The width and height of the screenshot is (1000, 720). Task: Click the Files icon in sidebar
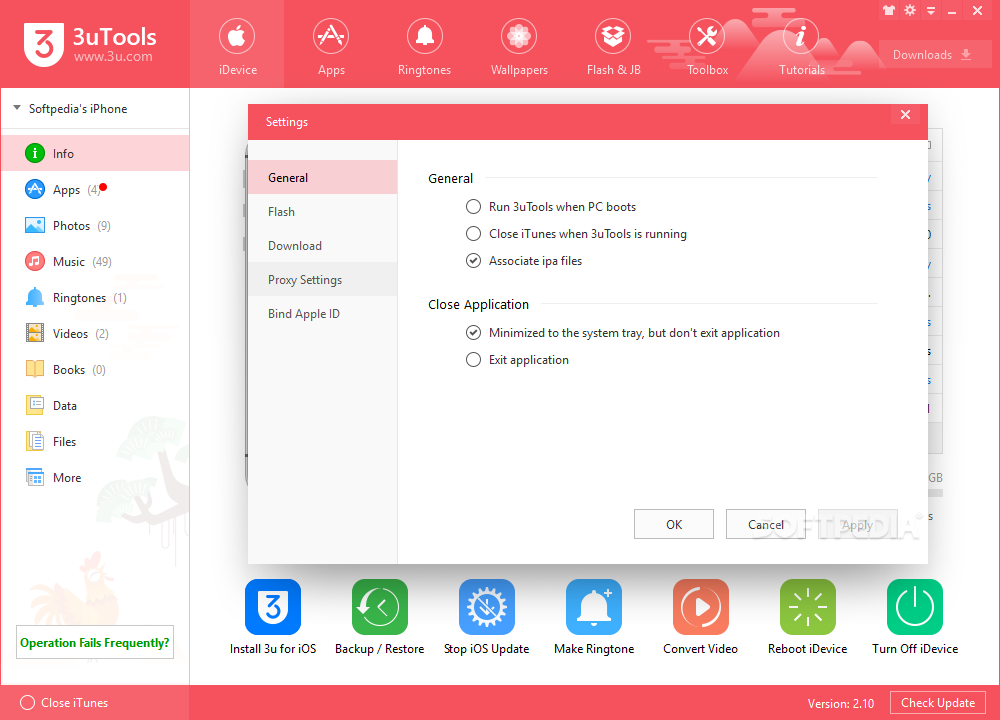(x=34, y=441)
